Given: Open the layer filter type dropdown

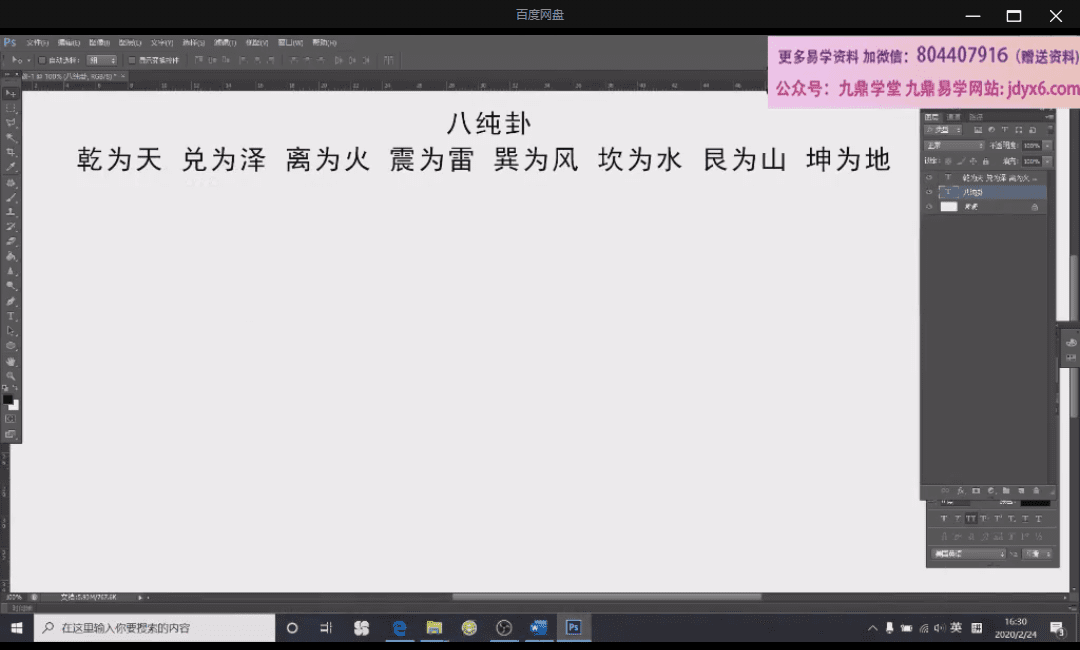Looking at the screenshot, I should click(x=943, y=130).
